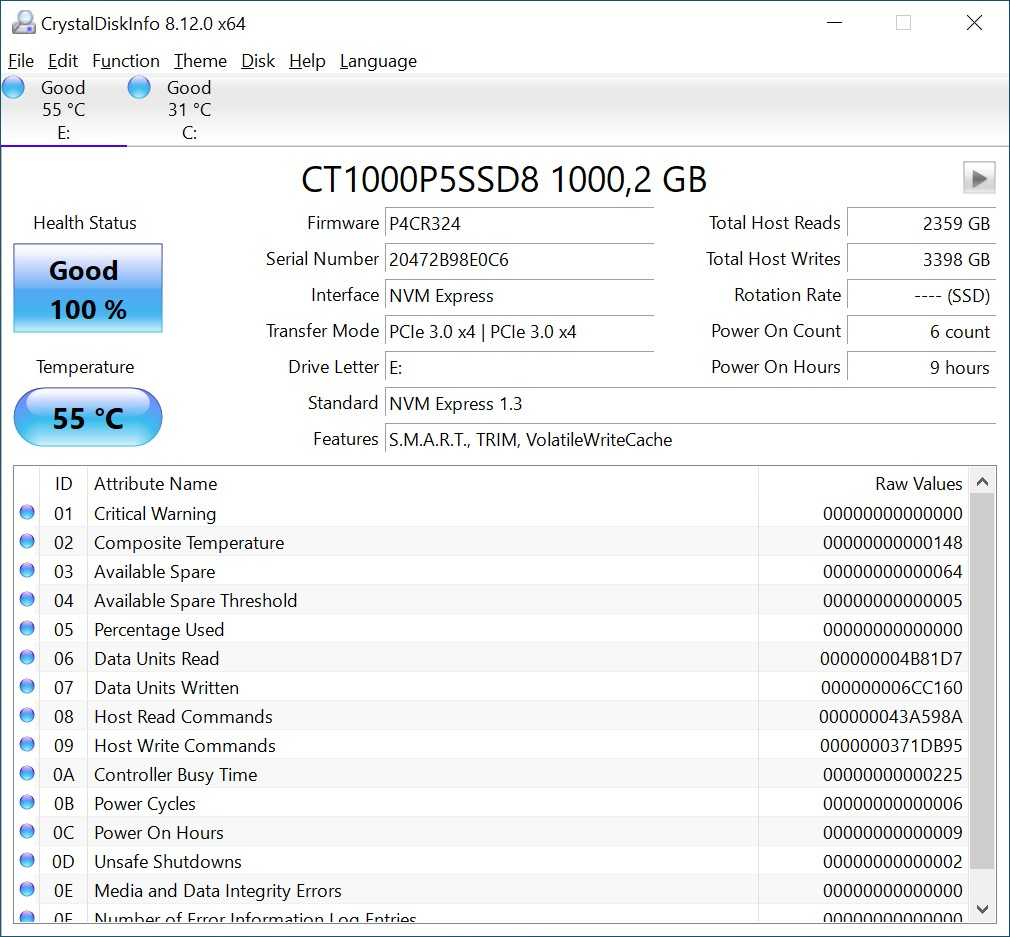
Task: Click the Critical Warning status indicator dot
Action: tap(27, 513)
